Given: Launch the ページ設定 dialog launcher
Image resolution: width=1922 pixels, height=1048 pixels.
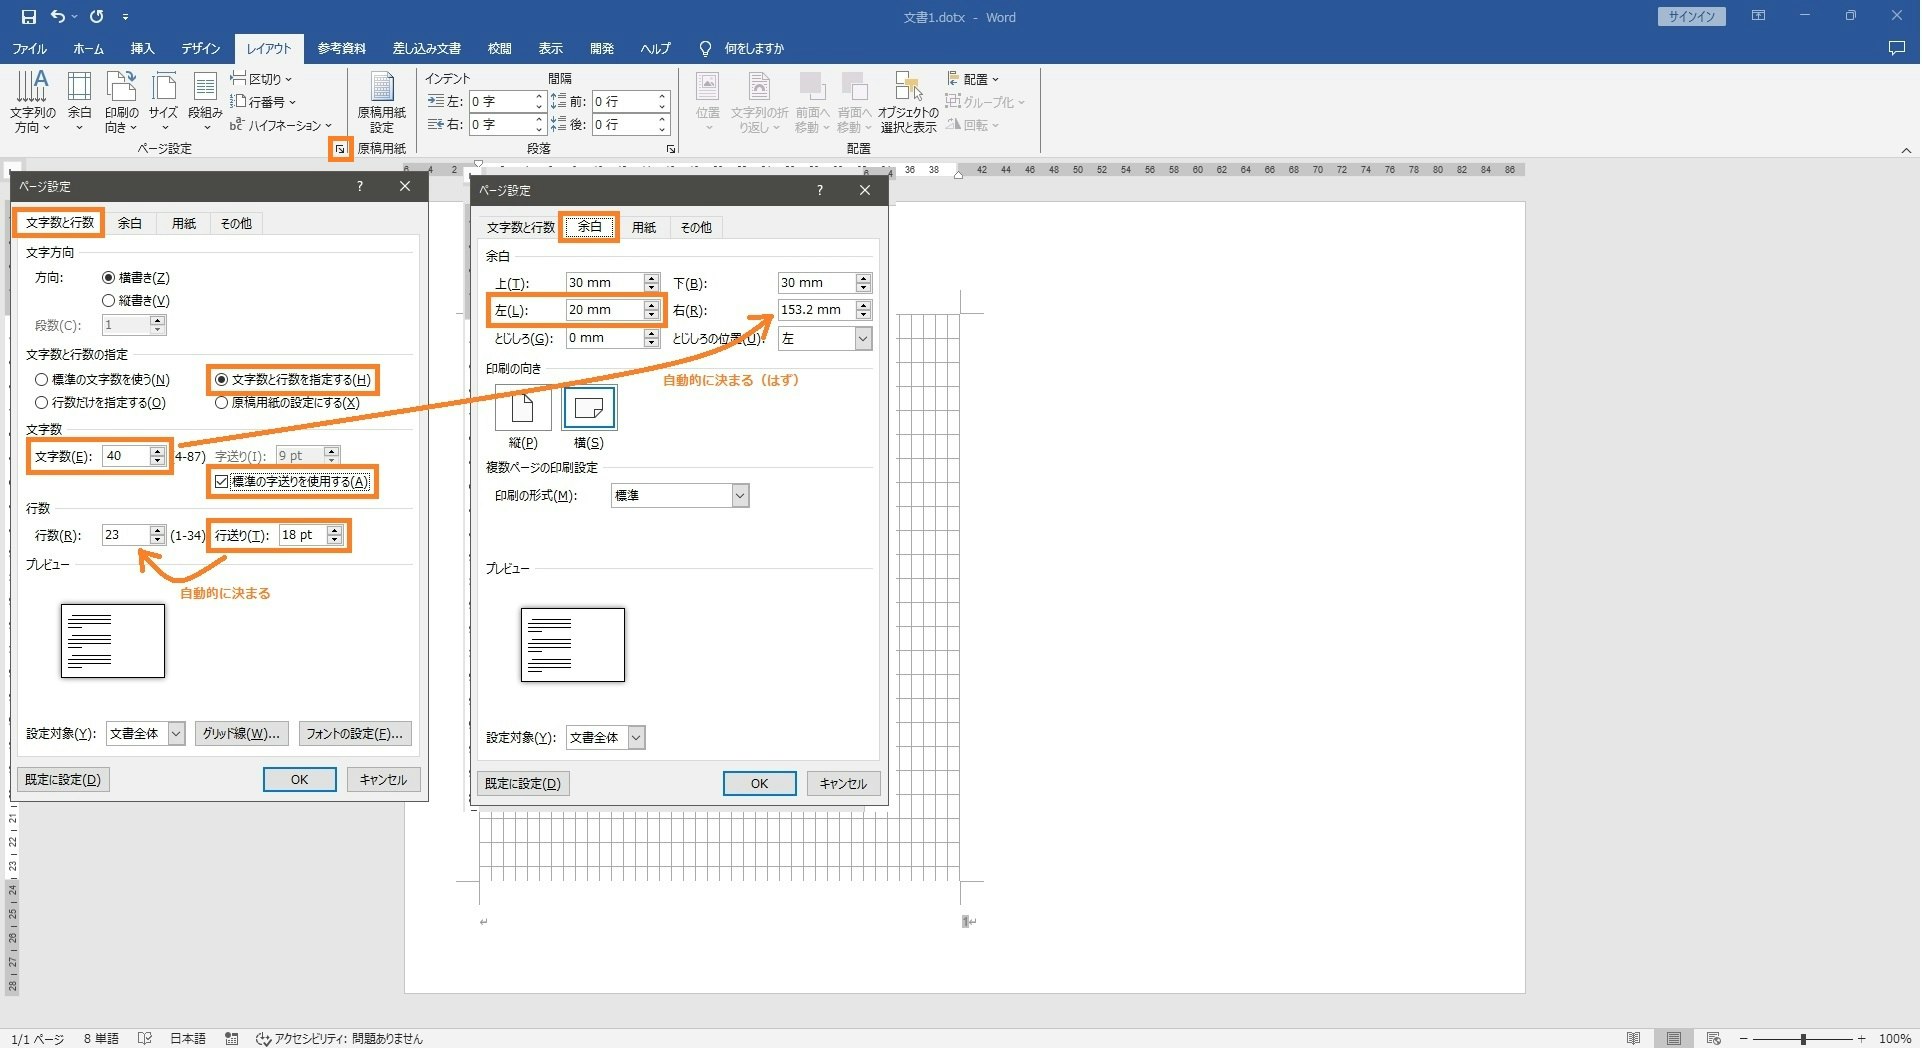Looking at the screenshot, I should (340, 149).
